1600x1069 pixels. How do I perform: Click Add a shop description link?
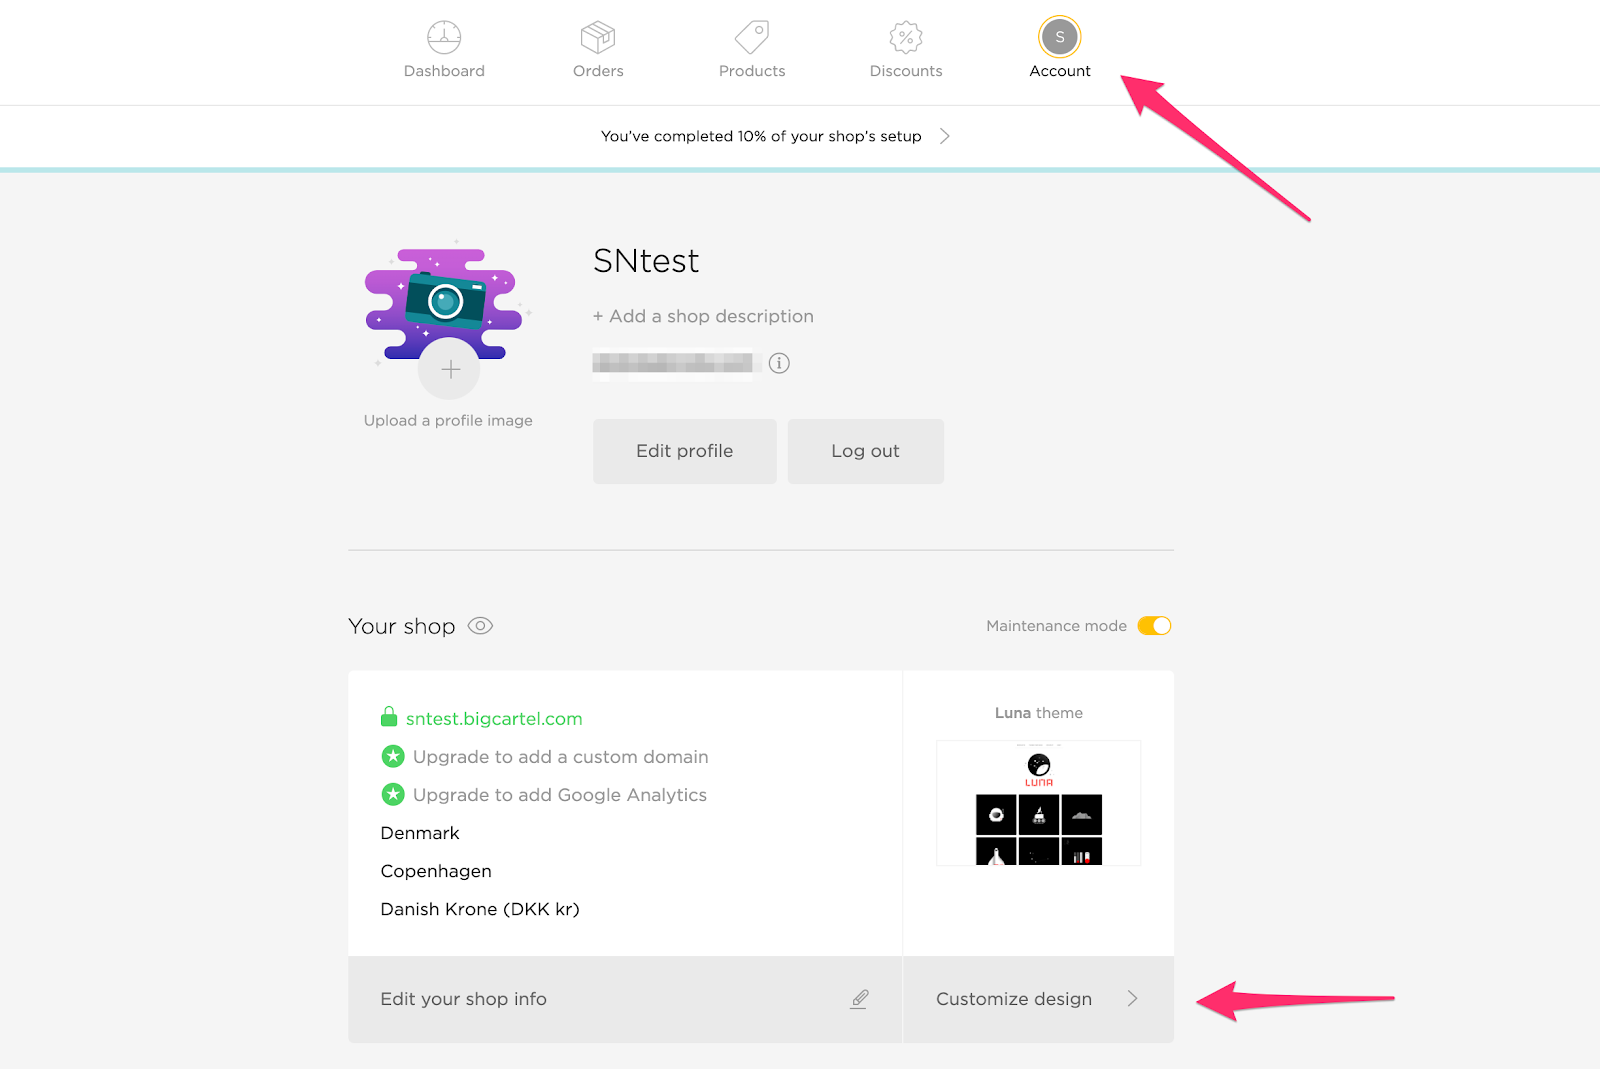(703, 316)
